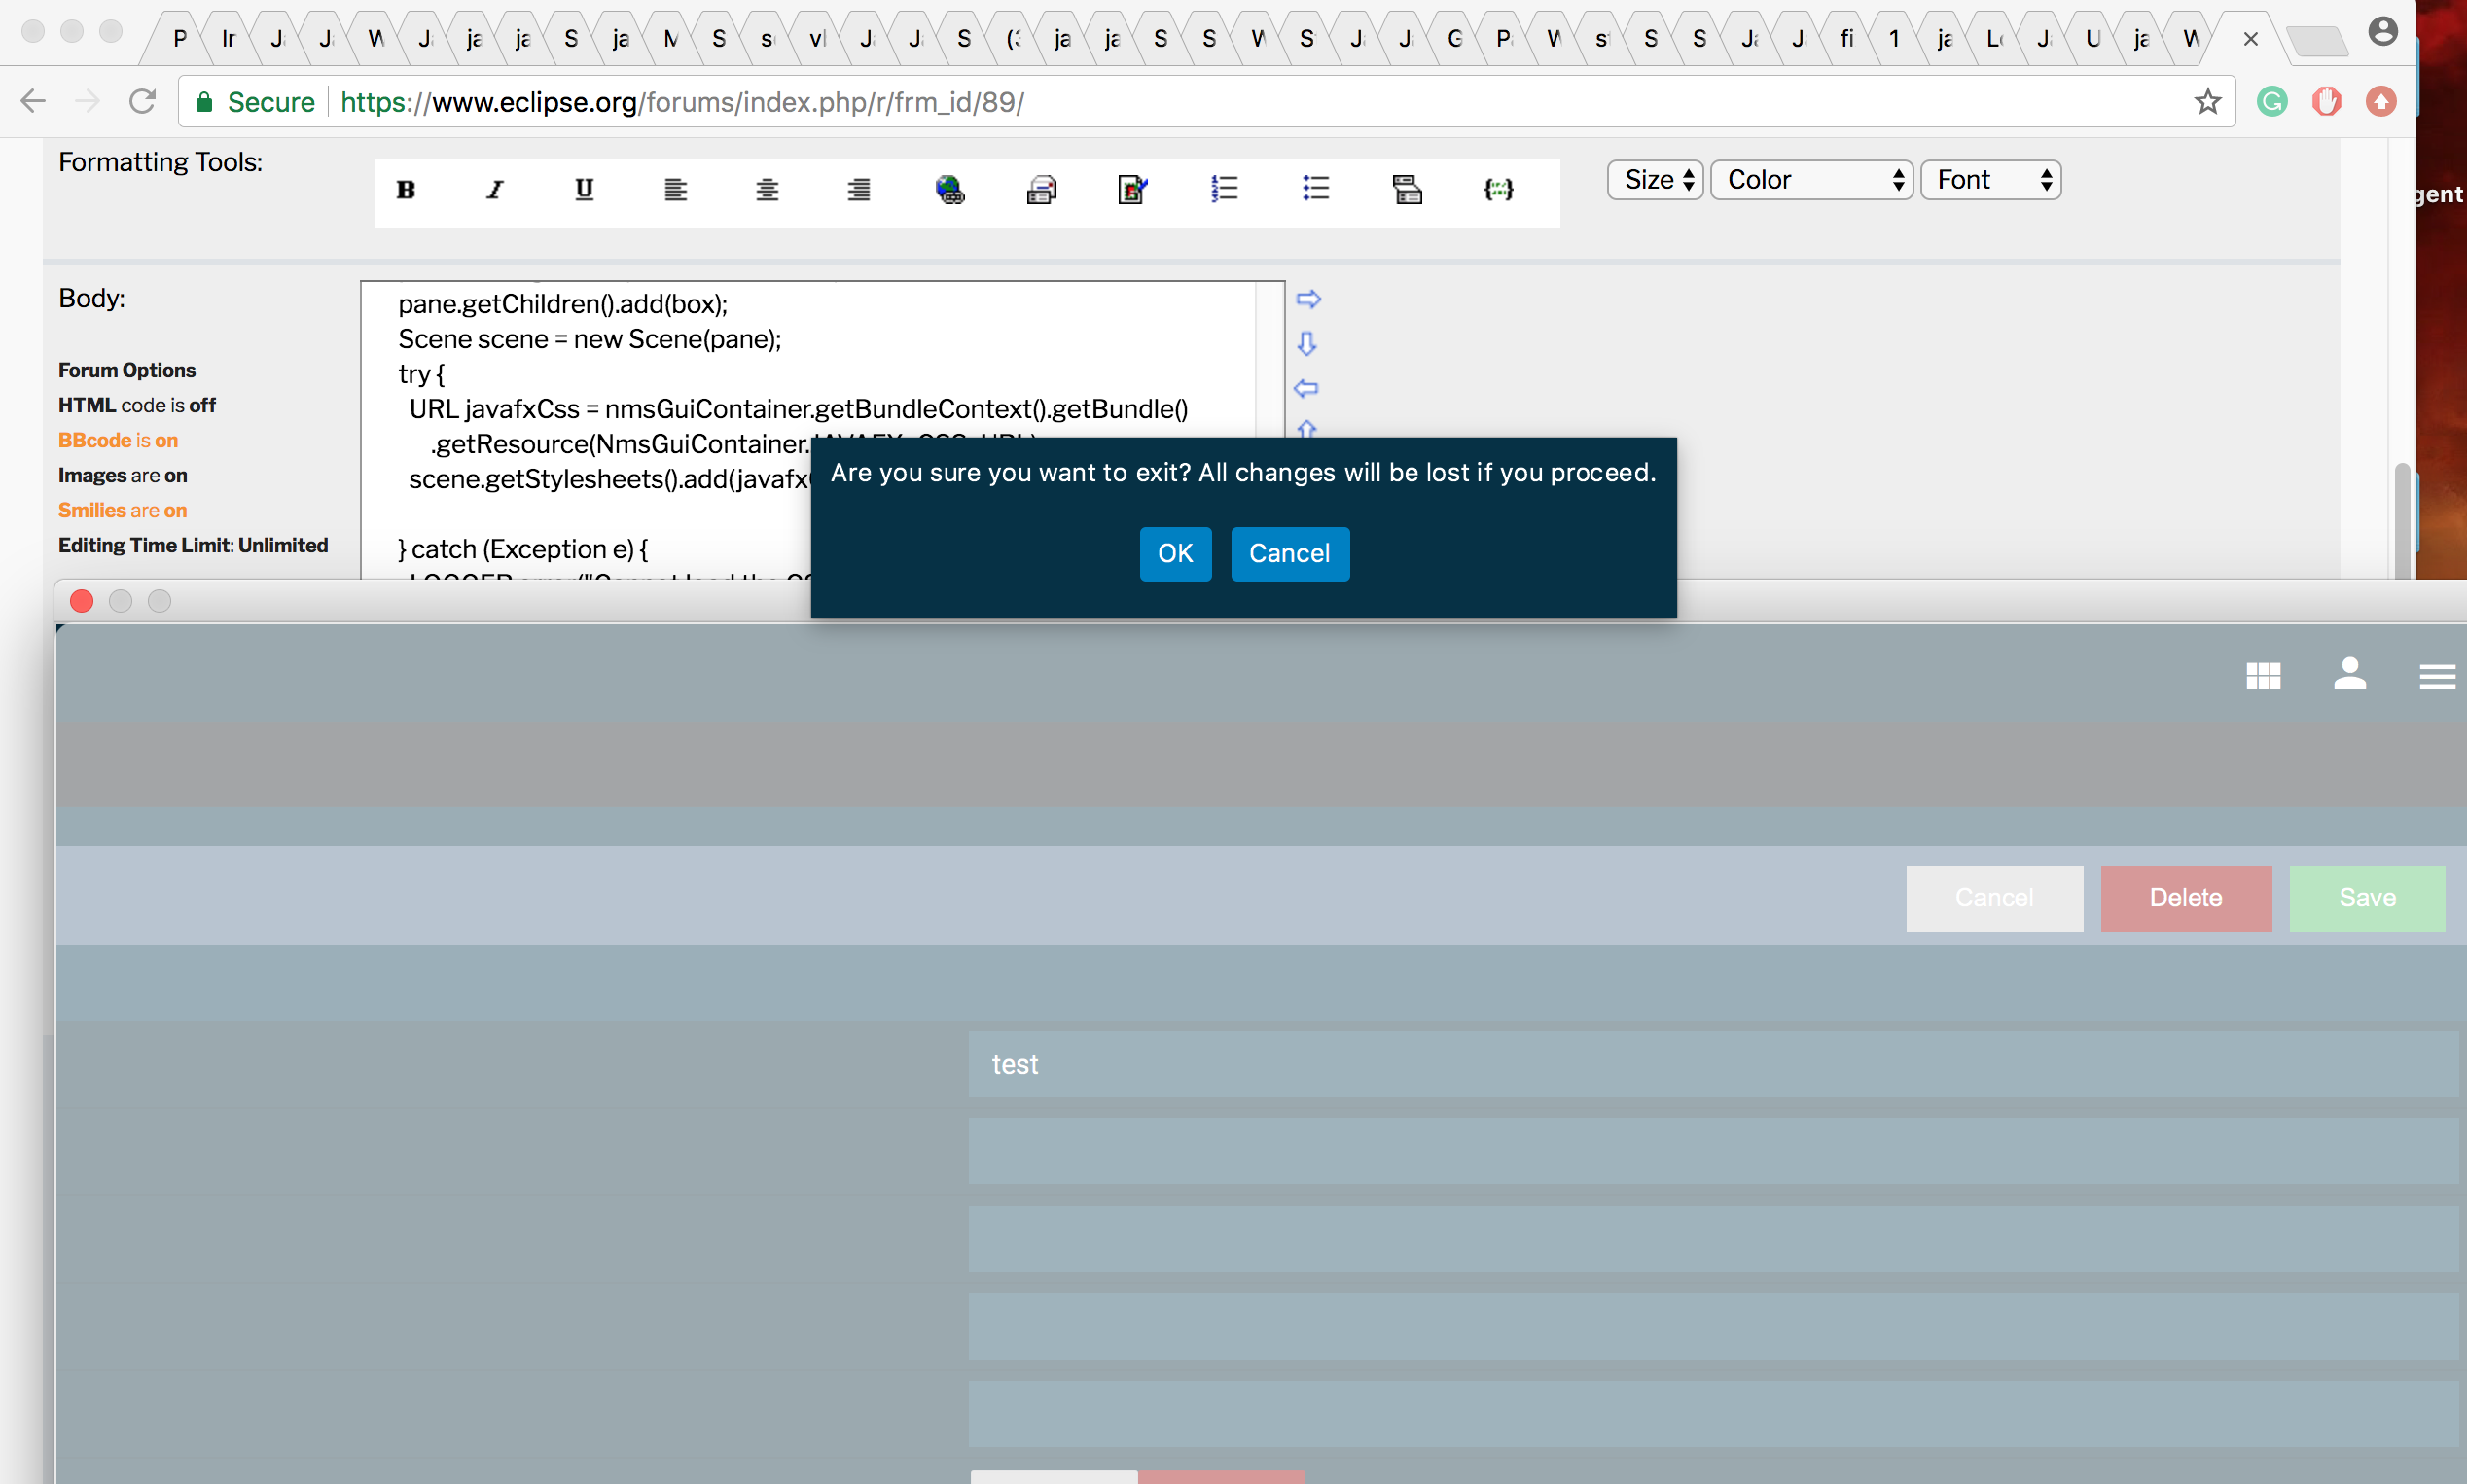Click the browser page vertical scrollbar

2402,520
